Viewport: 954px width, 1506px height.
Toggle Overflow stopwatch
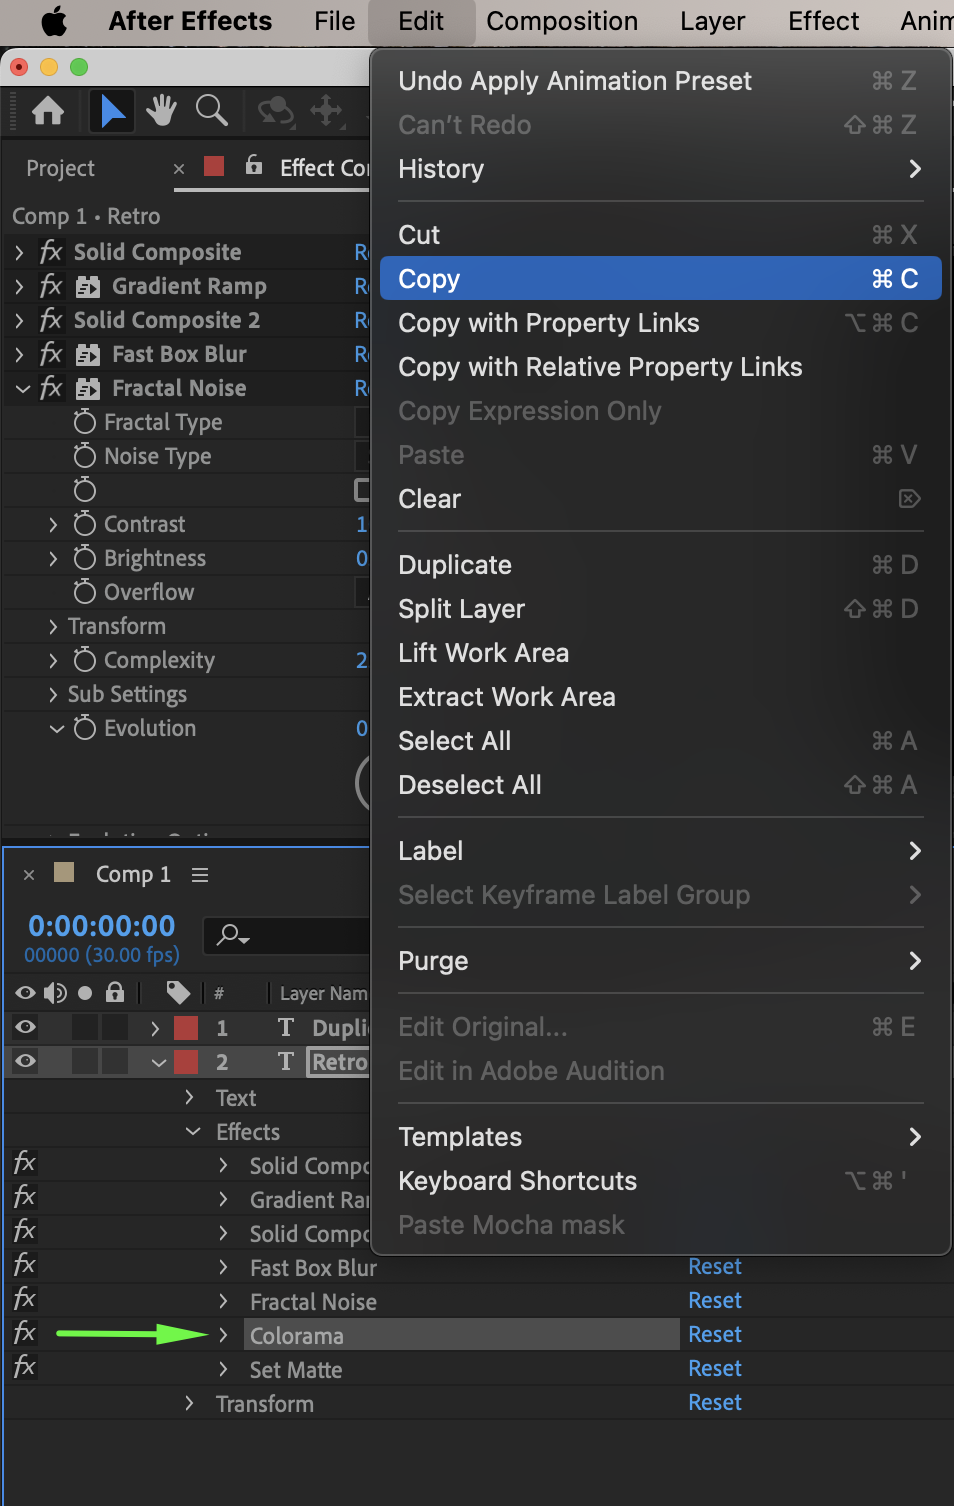[x=85, y=592]
